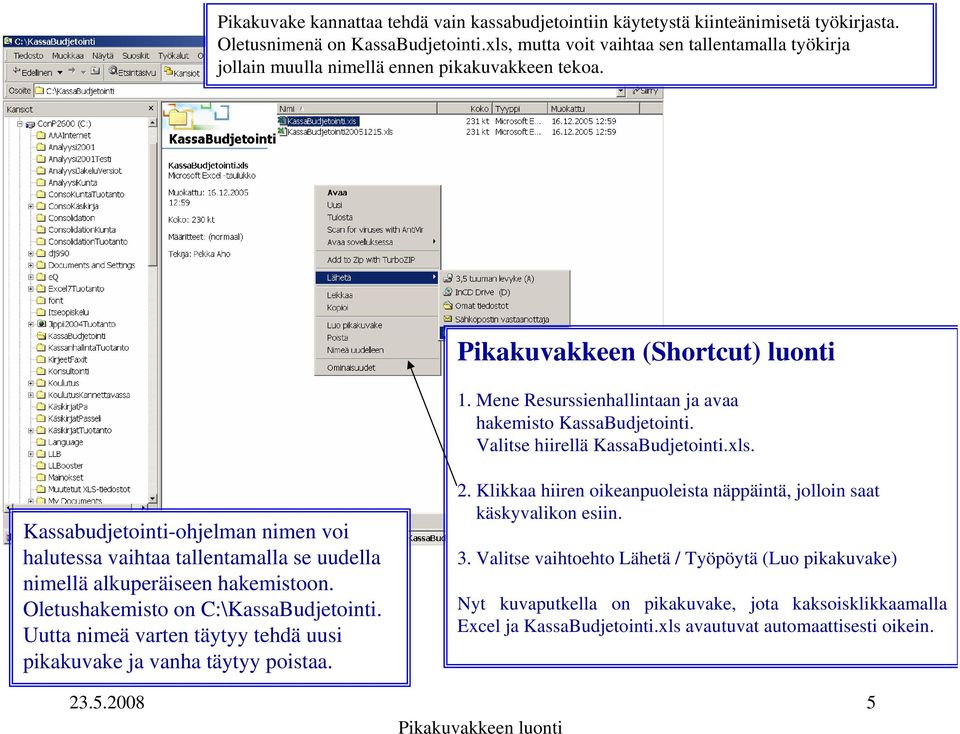Sort files by the Koko column header
The height and width of the screenshot is (734, 960).
tap(465, 108)
